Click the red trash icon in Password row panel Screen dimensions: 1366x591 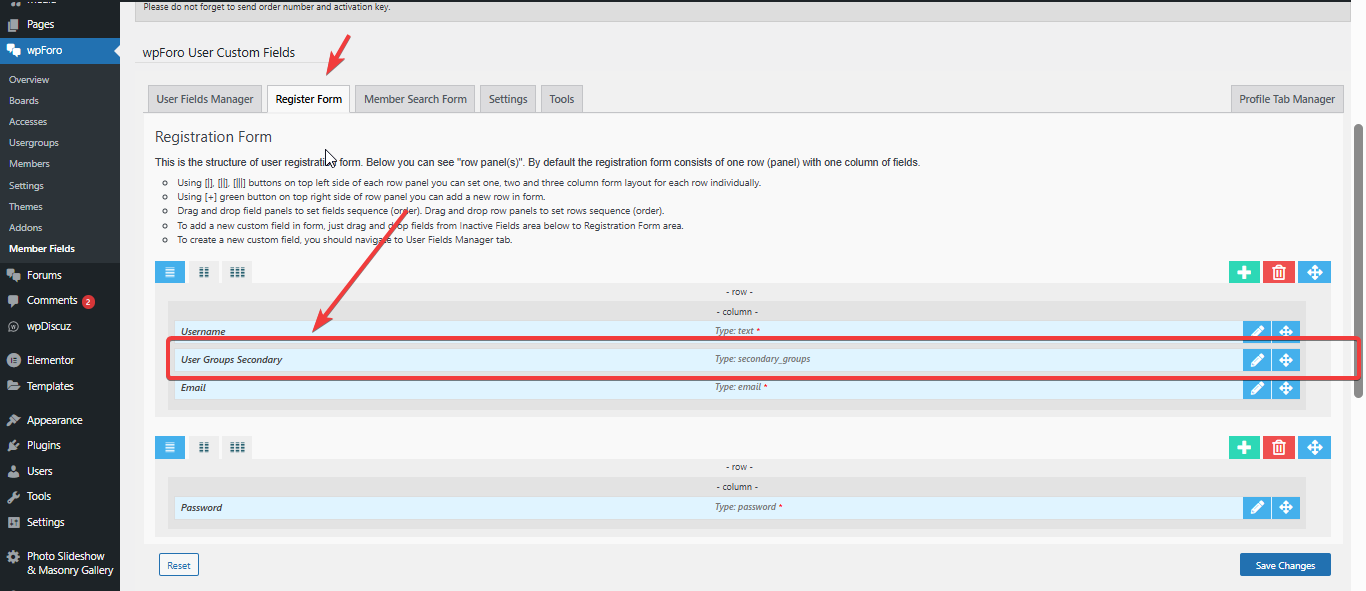(1279, 448)
